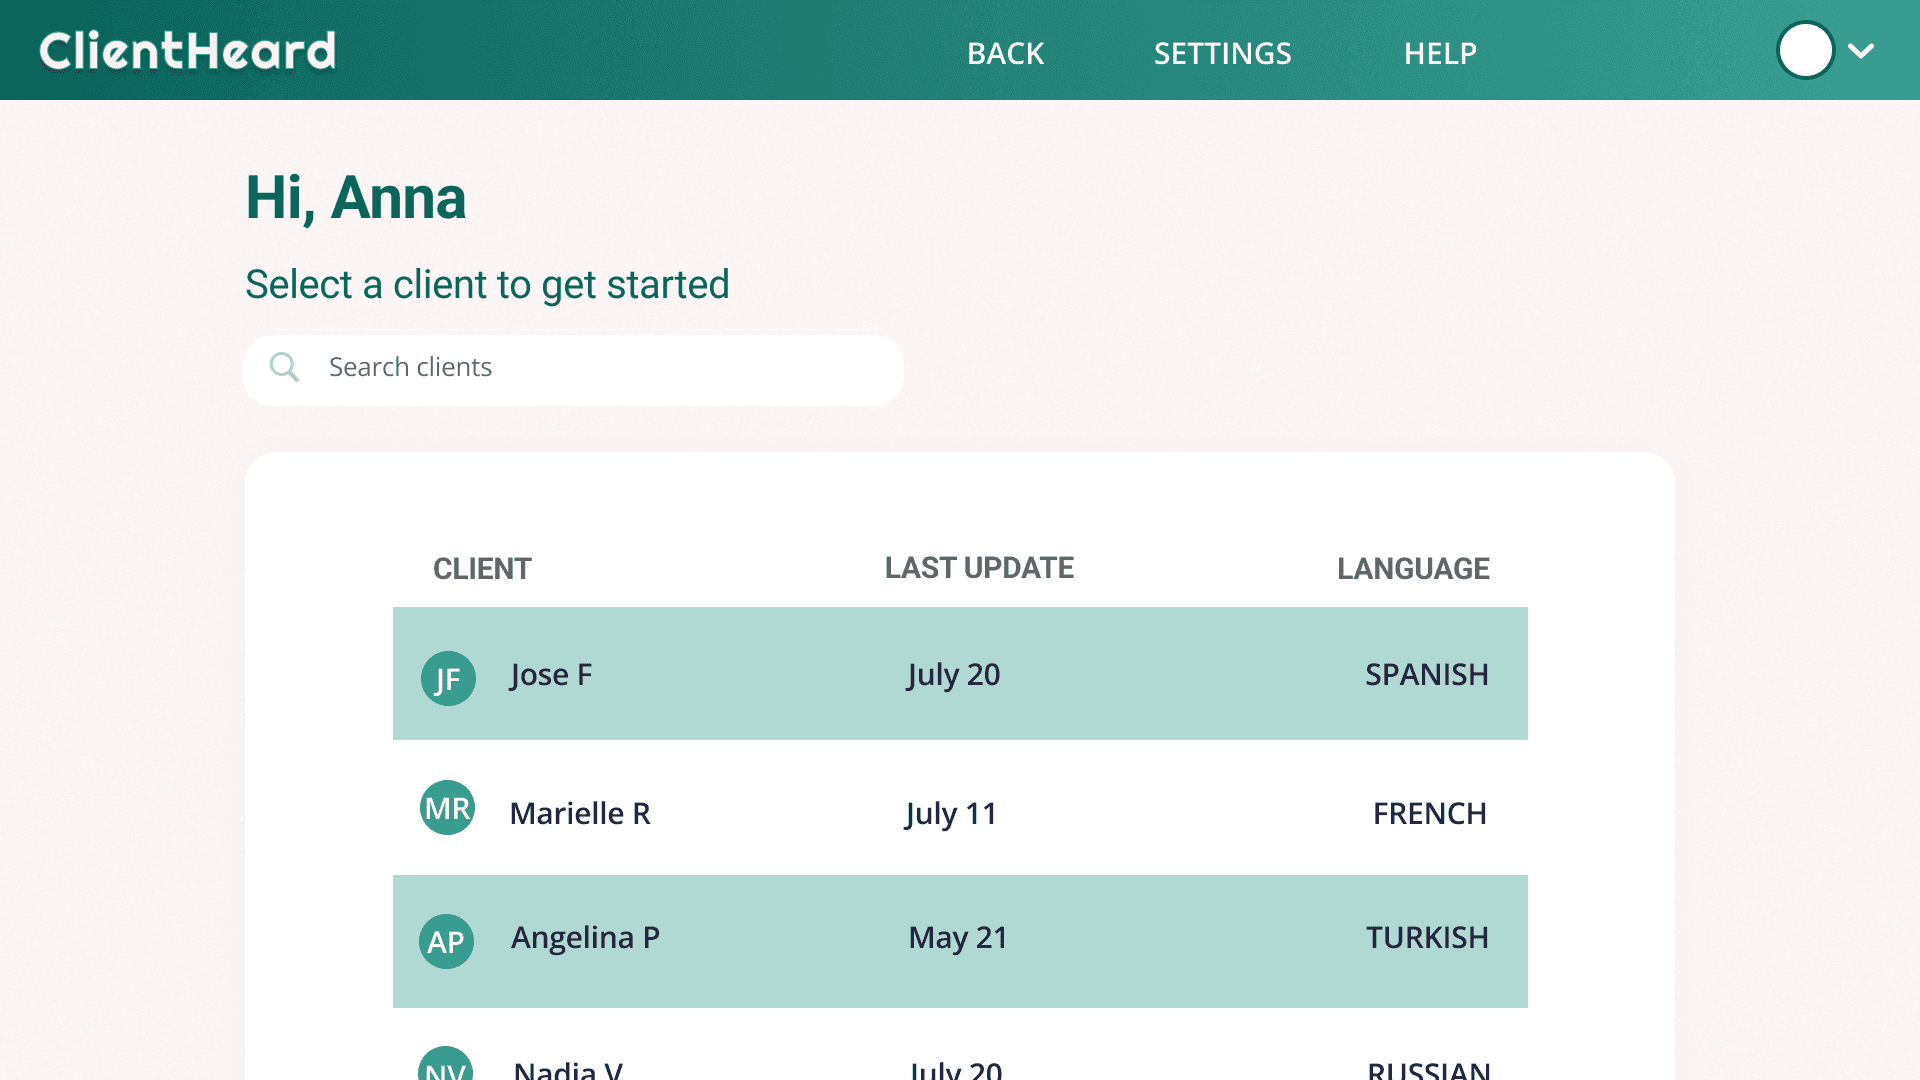Click the search magnifier icon
The image size is (1920, 1080).
coord(284,367)
